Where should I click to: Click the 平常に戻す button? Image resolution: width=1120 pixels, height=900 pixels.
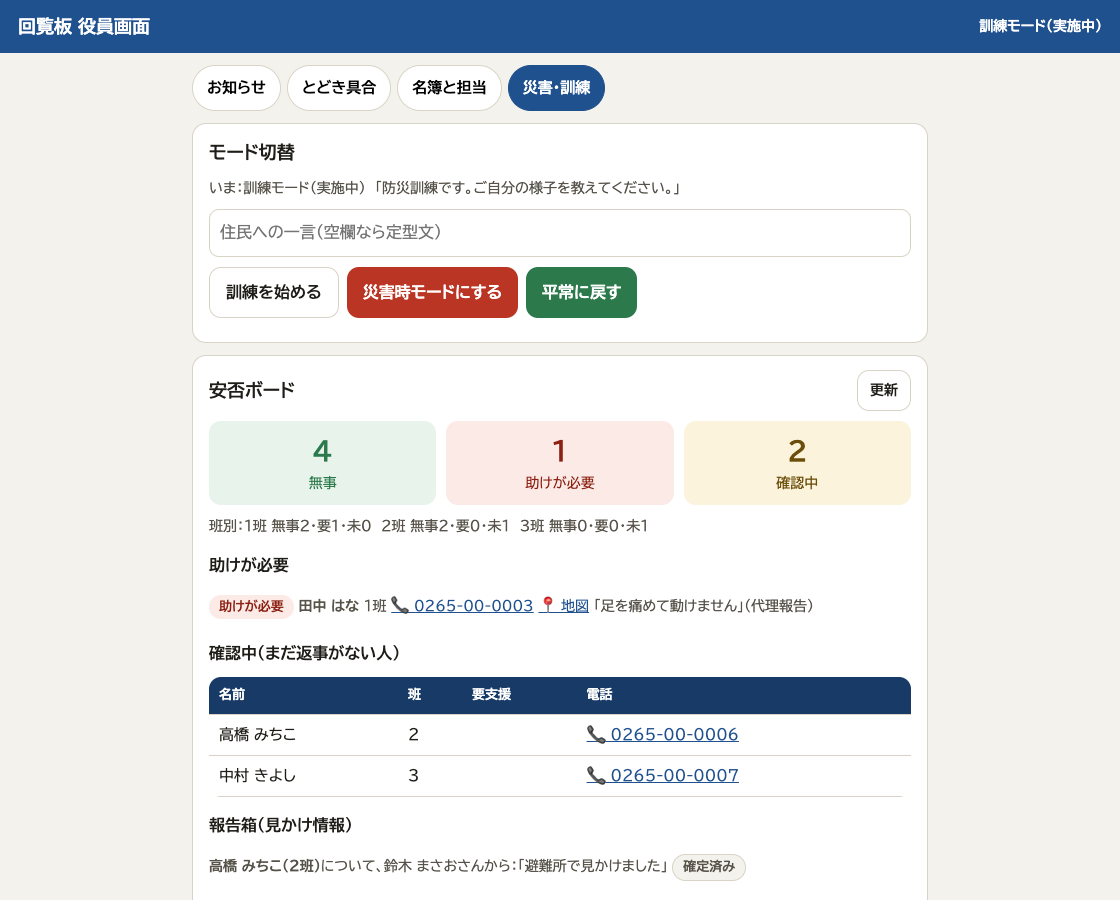click(581, 292)
